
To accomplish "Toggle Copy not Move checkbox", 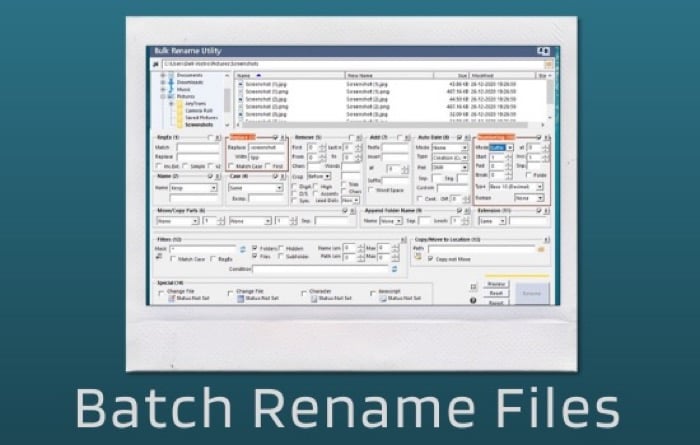I will (x=430, y=259).
